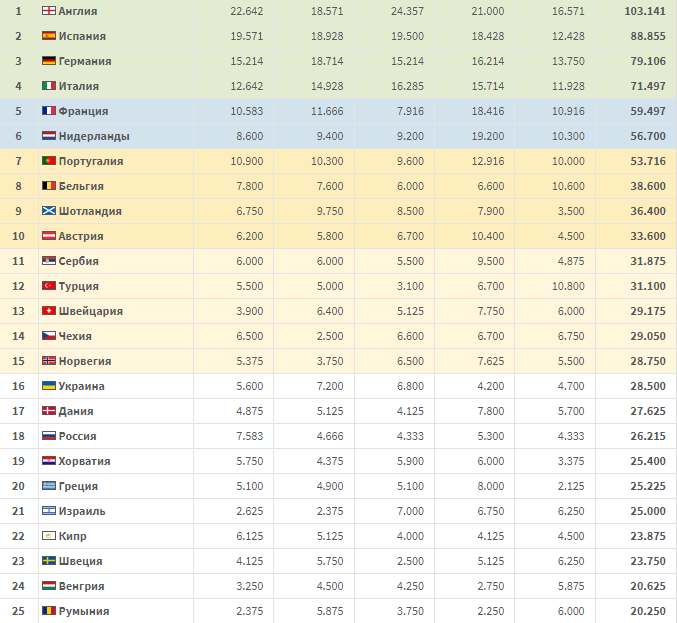Screen dimensions: 677x623
Task: Click total value 103.141 for Англия
Action: [x=645, y=11]
